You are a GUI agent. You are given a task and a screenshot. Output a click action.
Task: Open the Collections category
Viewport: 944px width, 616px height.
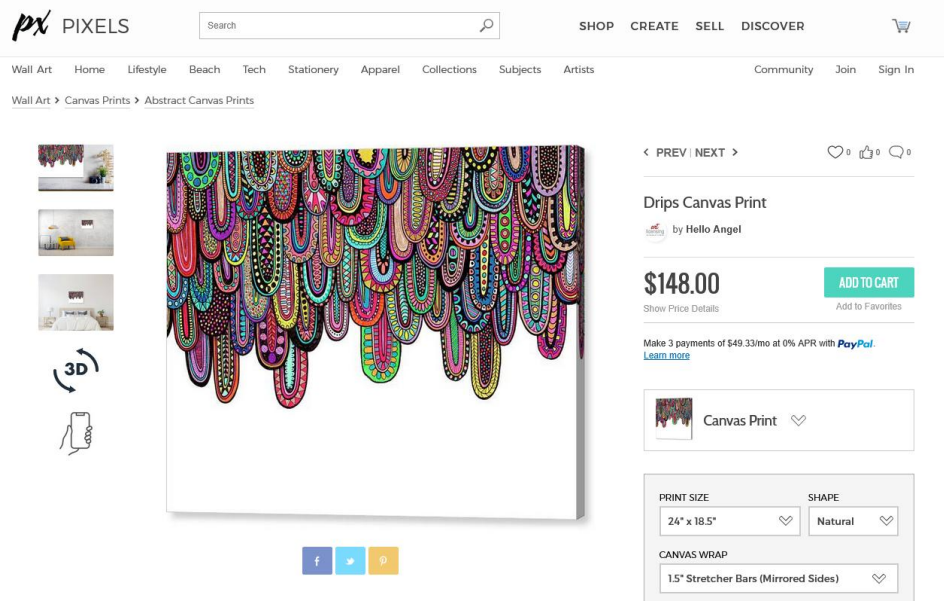[449, 69]
